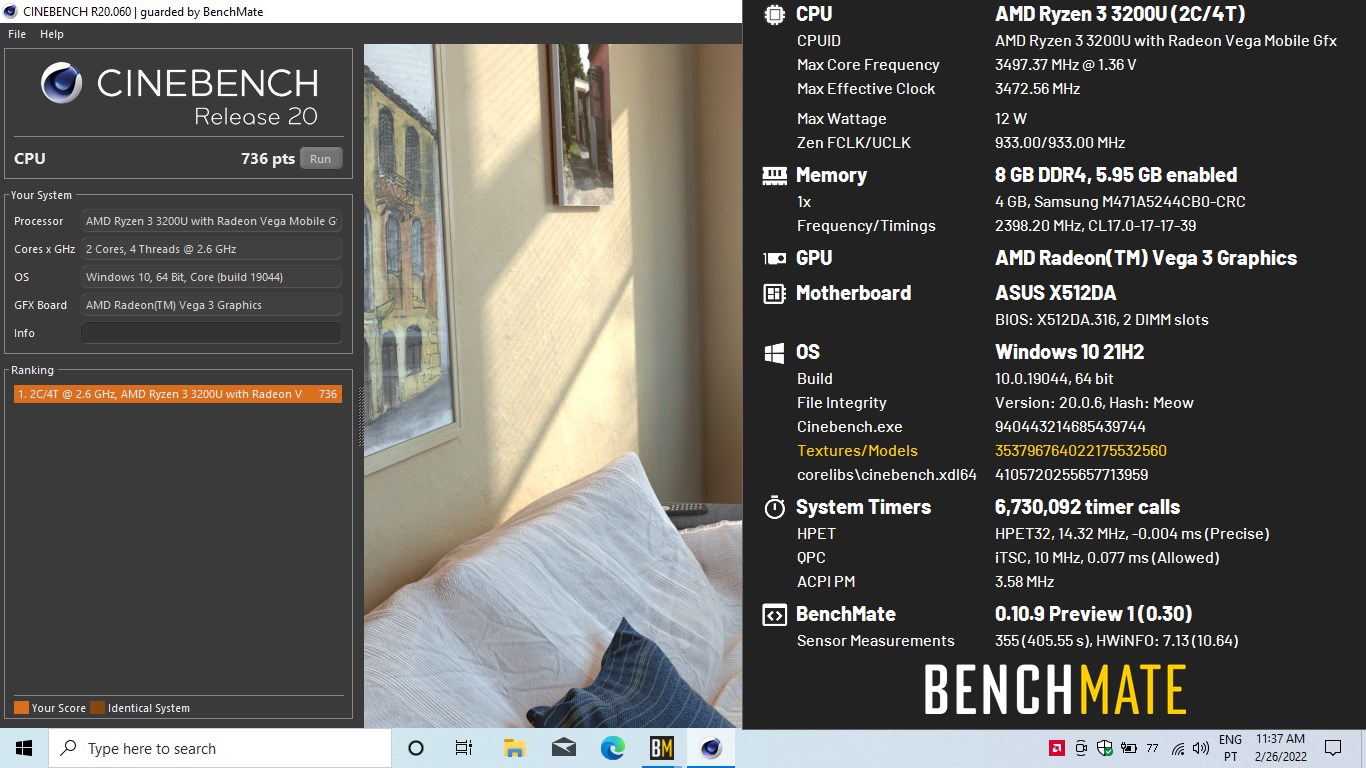Open Windows Security shield tray icon
Image resolution: width=1366 pixels, height=768 pixels.
1105,748
